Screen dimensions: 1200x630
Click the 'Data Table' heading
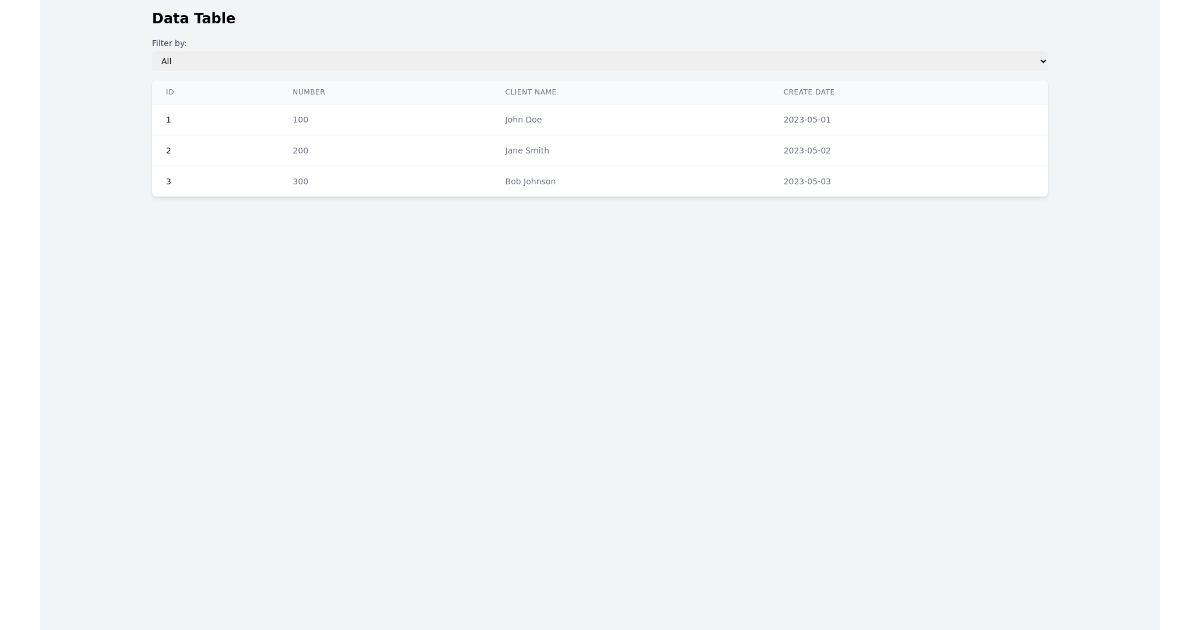click(193, 18)
